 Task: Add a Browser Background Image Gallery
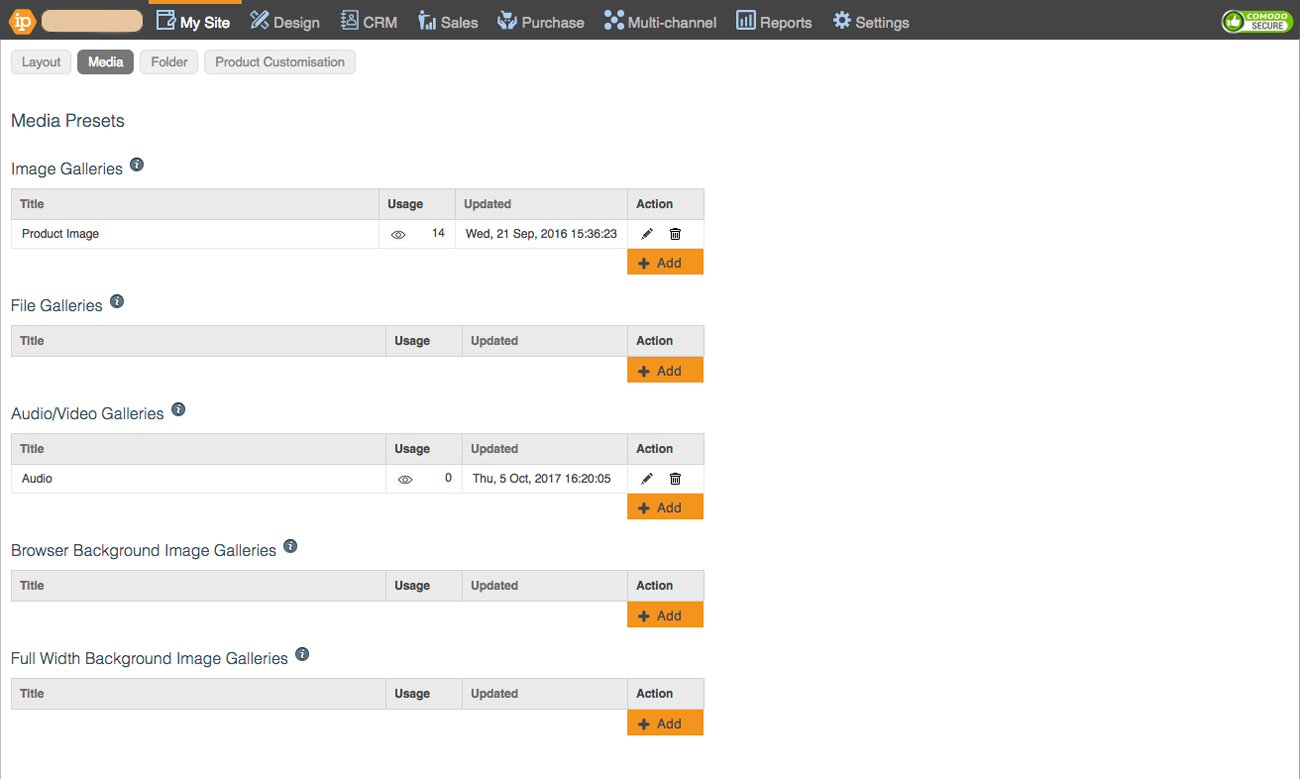coord(665,615)
